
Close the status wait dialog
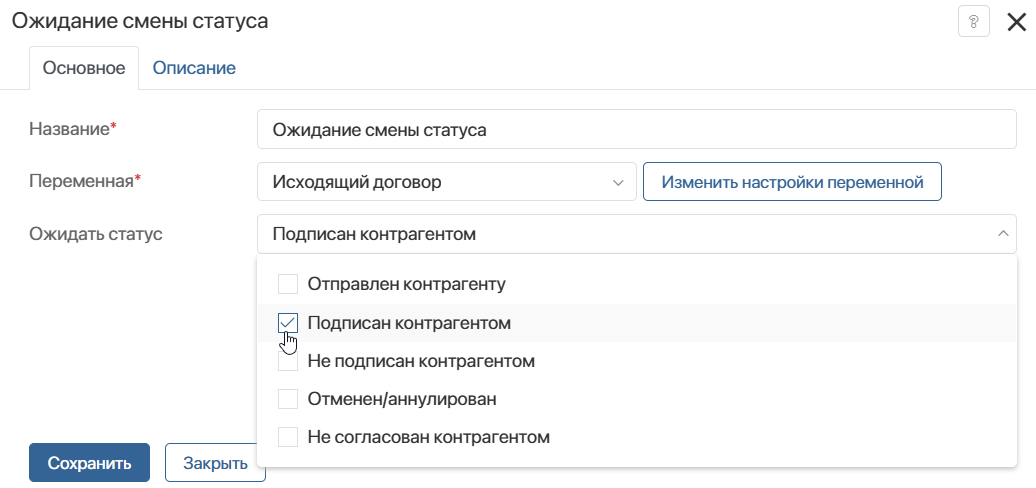point(1016,22)
